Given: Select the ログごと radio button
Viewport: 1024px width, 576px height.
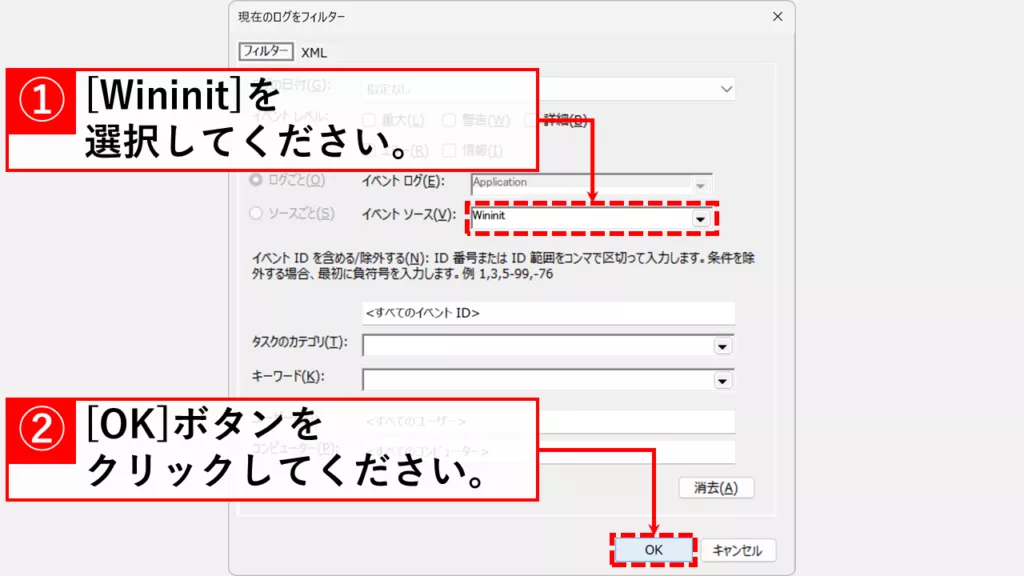Looking at the screenshot, I should pyautogui.click(x=256, y=180).
